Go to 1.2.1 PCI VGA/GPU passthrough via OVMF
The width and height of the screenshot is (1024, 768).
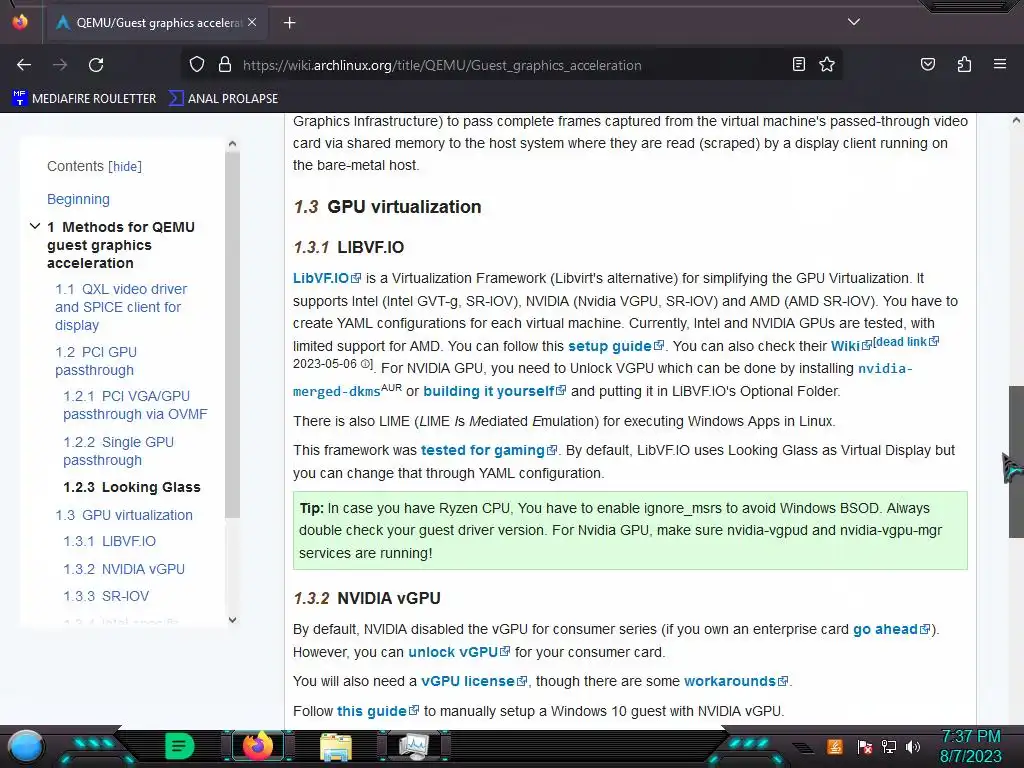tap(135, 405)
